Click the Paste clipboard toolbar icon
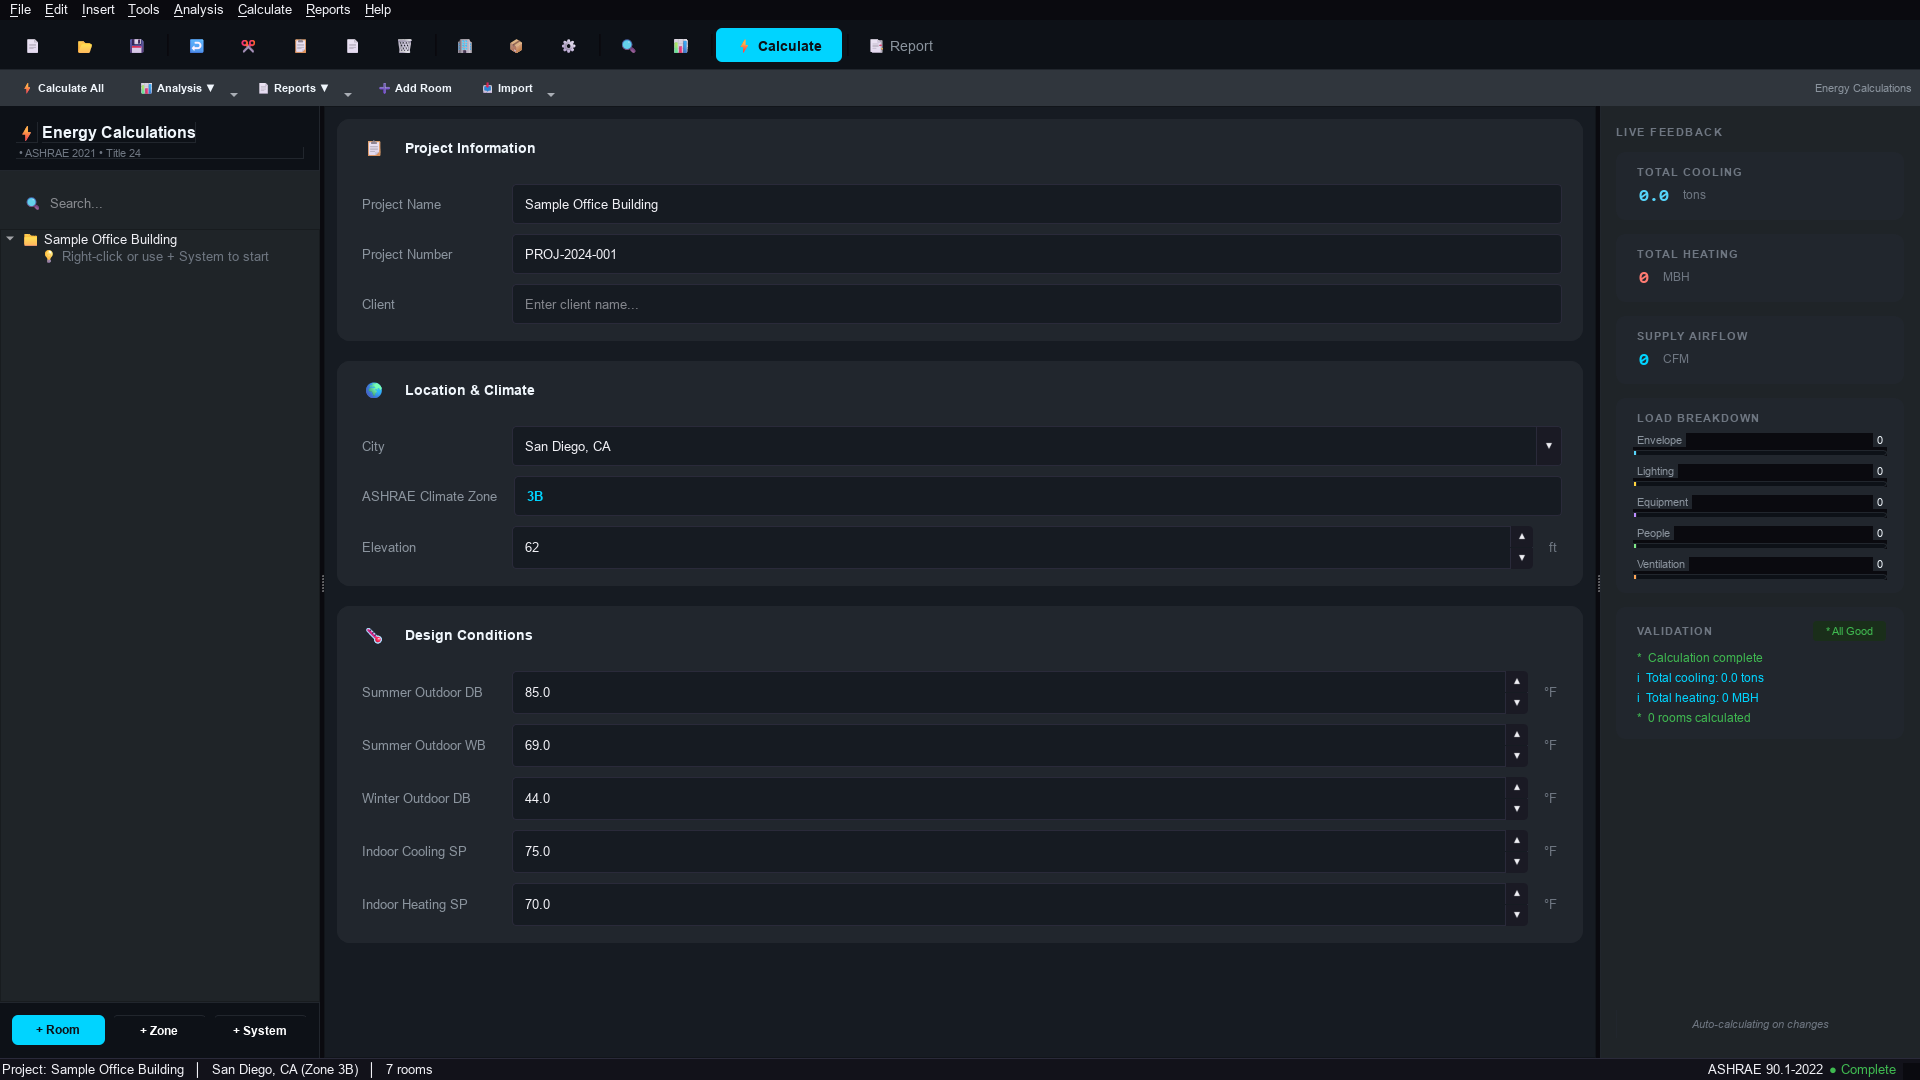The height and width of the screenshot is (1080, 1920). 300,46
